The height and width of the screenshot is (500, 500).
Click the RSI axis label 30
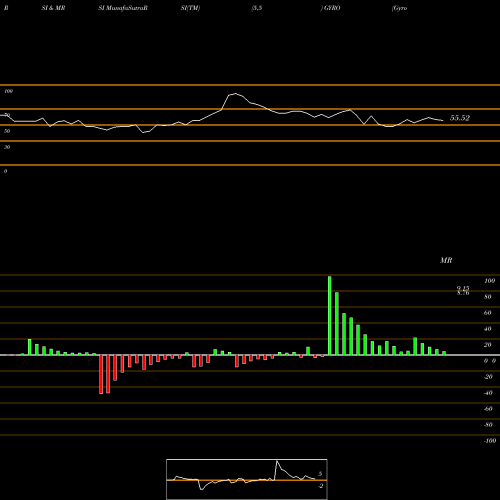pos(7,147)
